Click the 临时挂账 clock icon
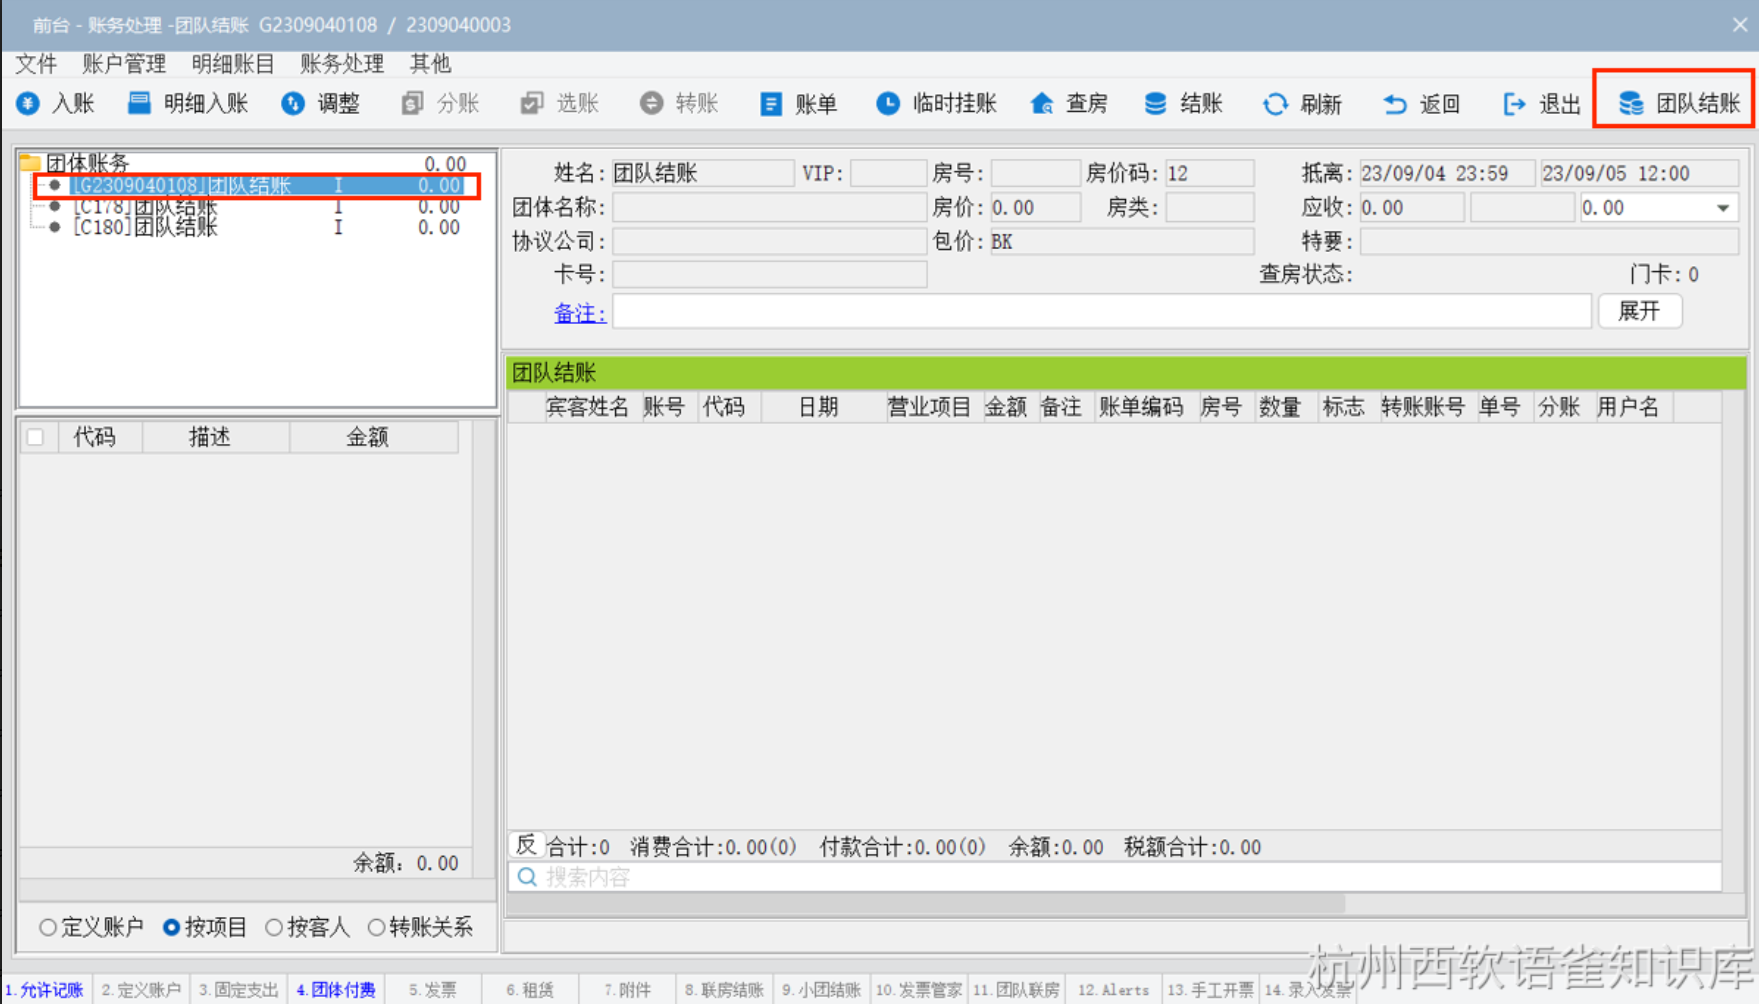This screenshot has height=1004, width=1759. pyautogui.click(x=887, y=103)
